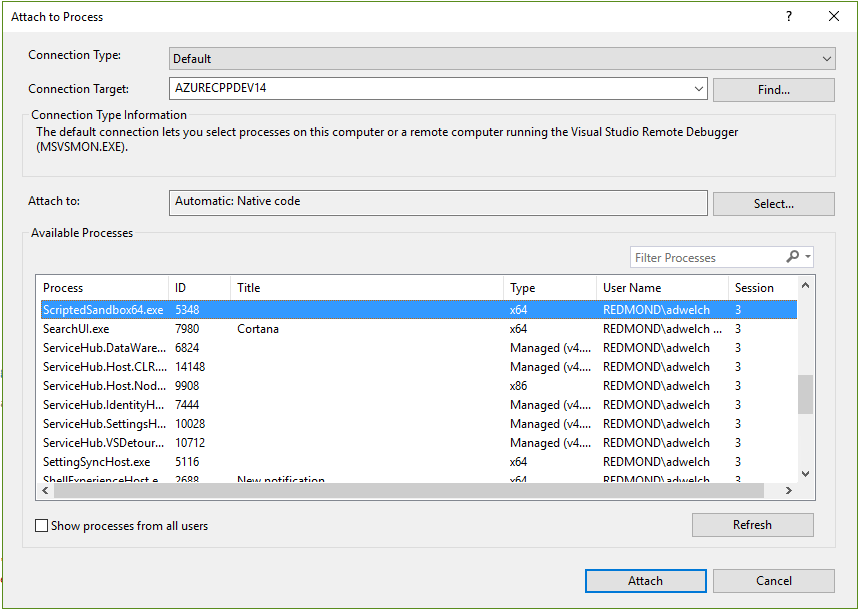Viewport: 861px width, 611px height.
Task: Click the search magnifier icon in filter box
Action: (792, 257)
